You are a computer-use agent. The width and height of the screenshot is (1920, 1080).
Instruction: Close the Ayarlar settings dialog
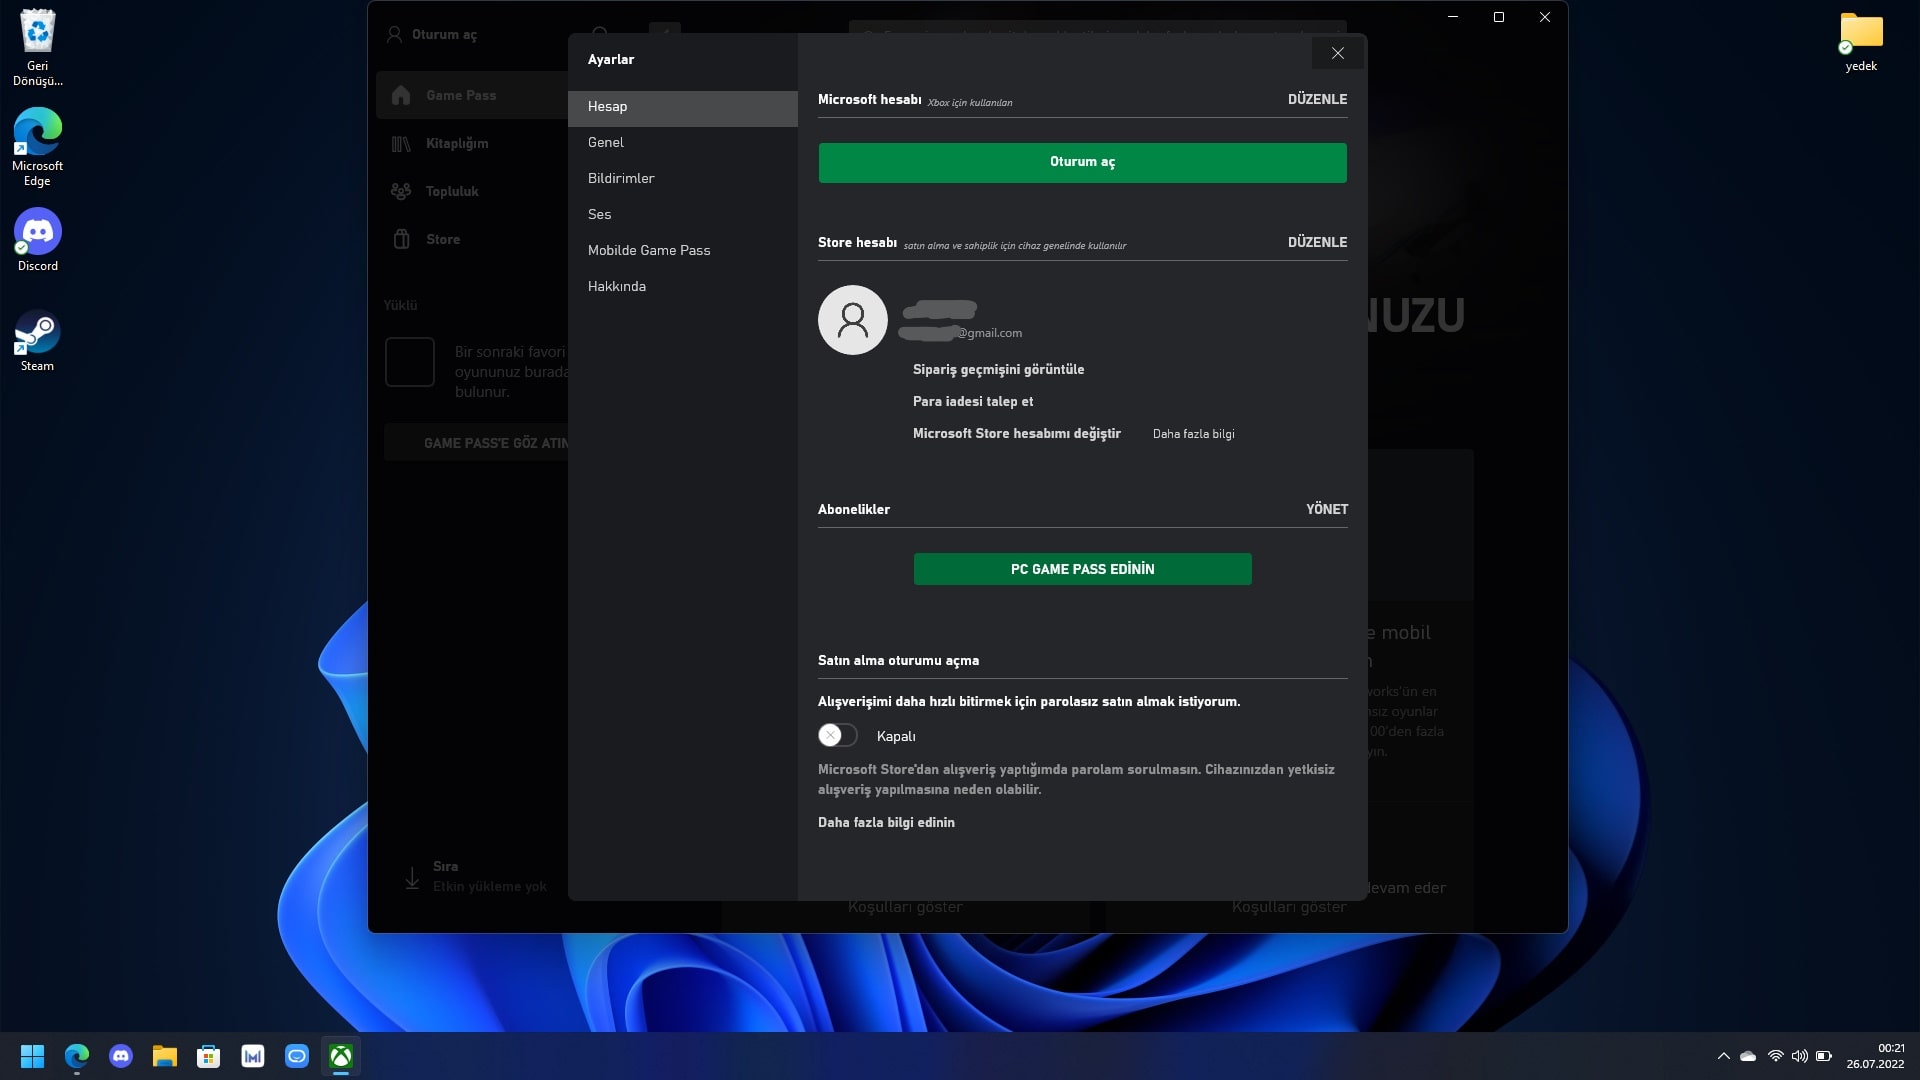[x=1337, y=53]
